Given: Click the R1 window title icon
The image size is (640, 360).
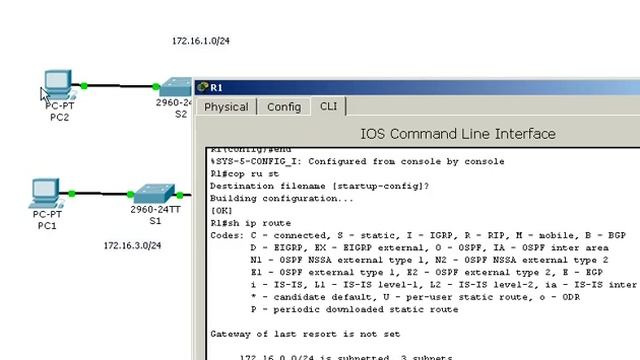Looking at the screenshot, I should tap(202, 87).
